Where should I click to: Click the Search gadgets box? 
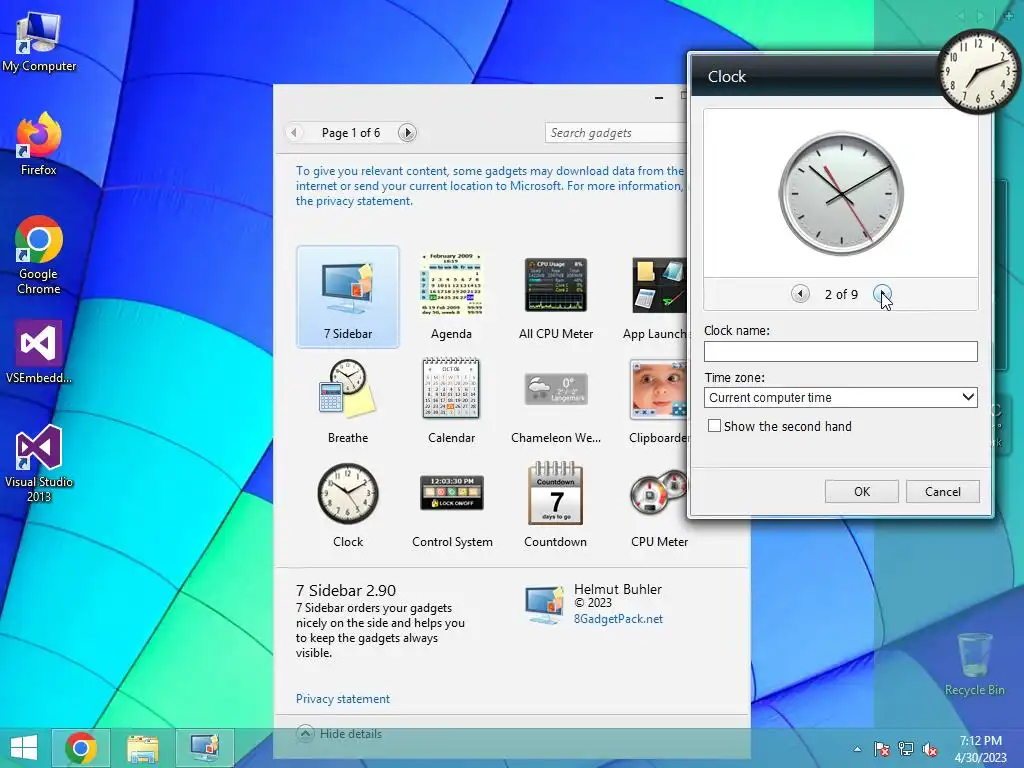(x=615, y=133)
